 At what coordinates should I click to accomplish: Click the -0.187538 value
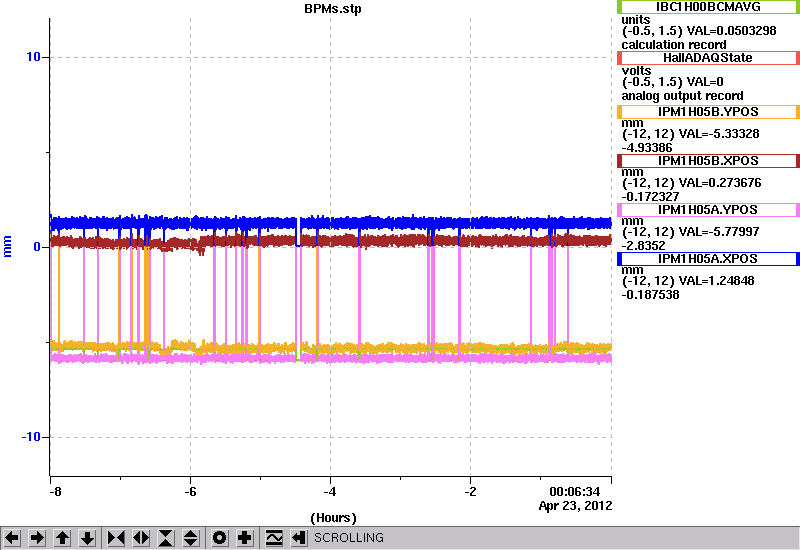[651, 295]
